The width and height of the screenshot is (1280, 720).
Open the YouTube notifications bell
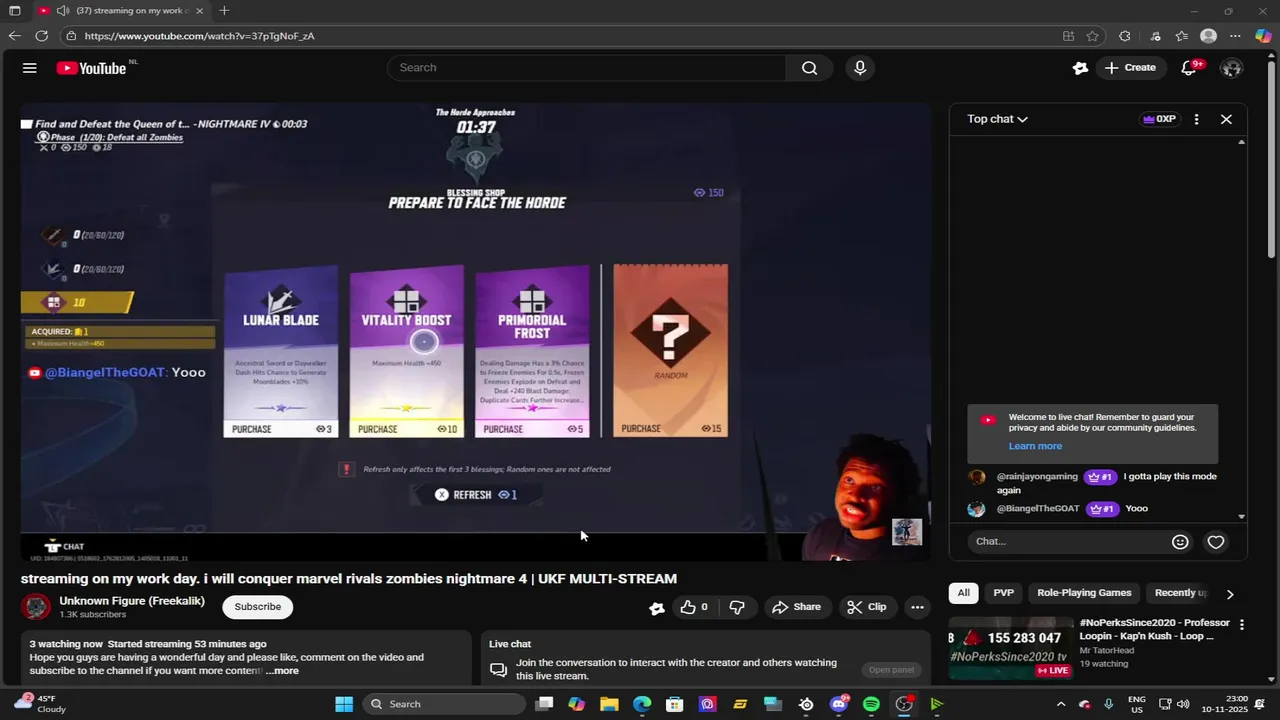[1189, 68]
